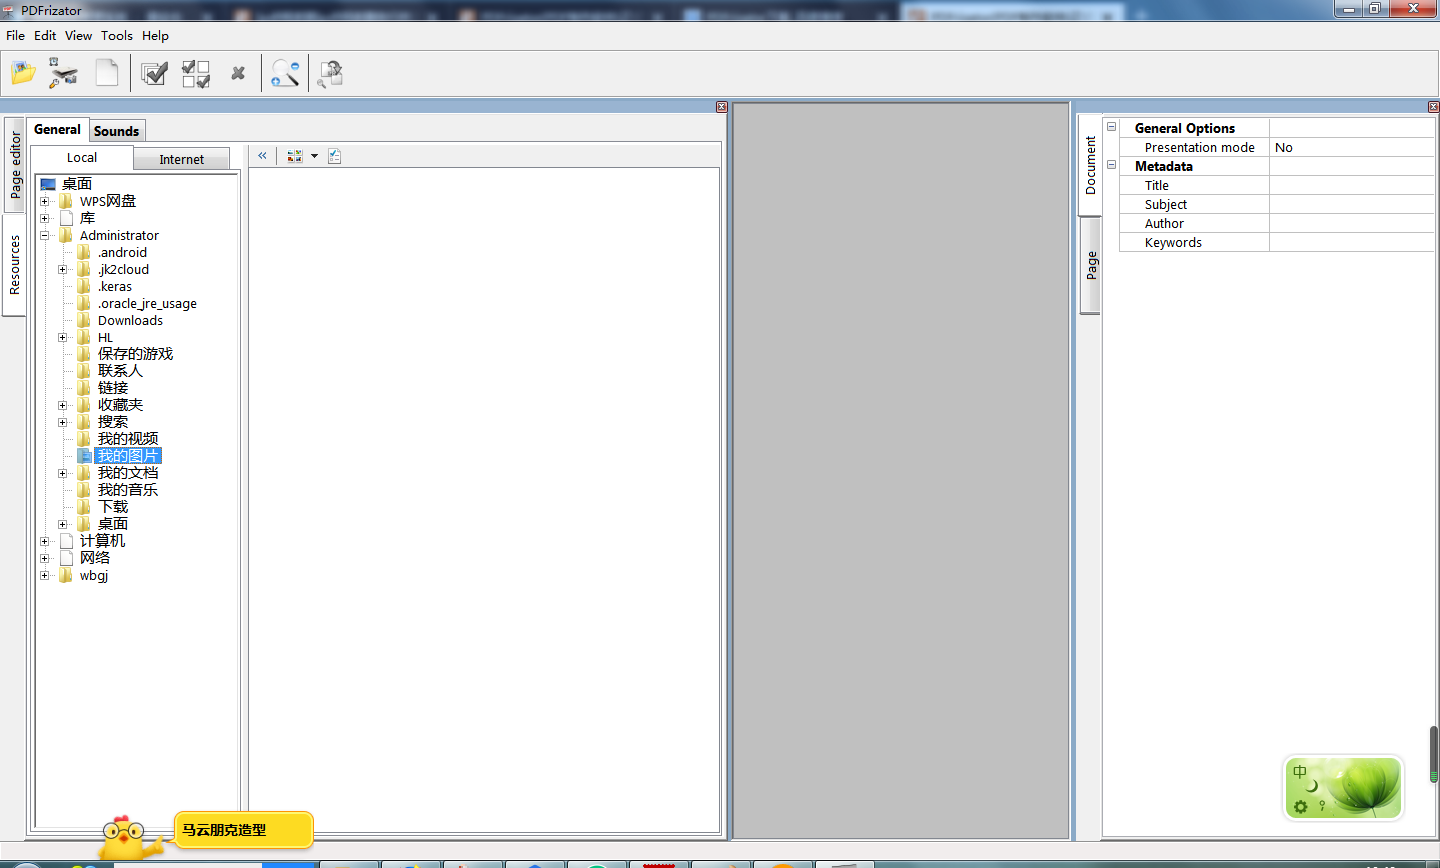Open the Tools menu
Screen dimensions: 1440x868
coord(116,35)
